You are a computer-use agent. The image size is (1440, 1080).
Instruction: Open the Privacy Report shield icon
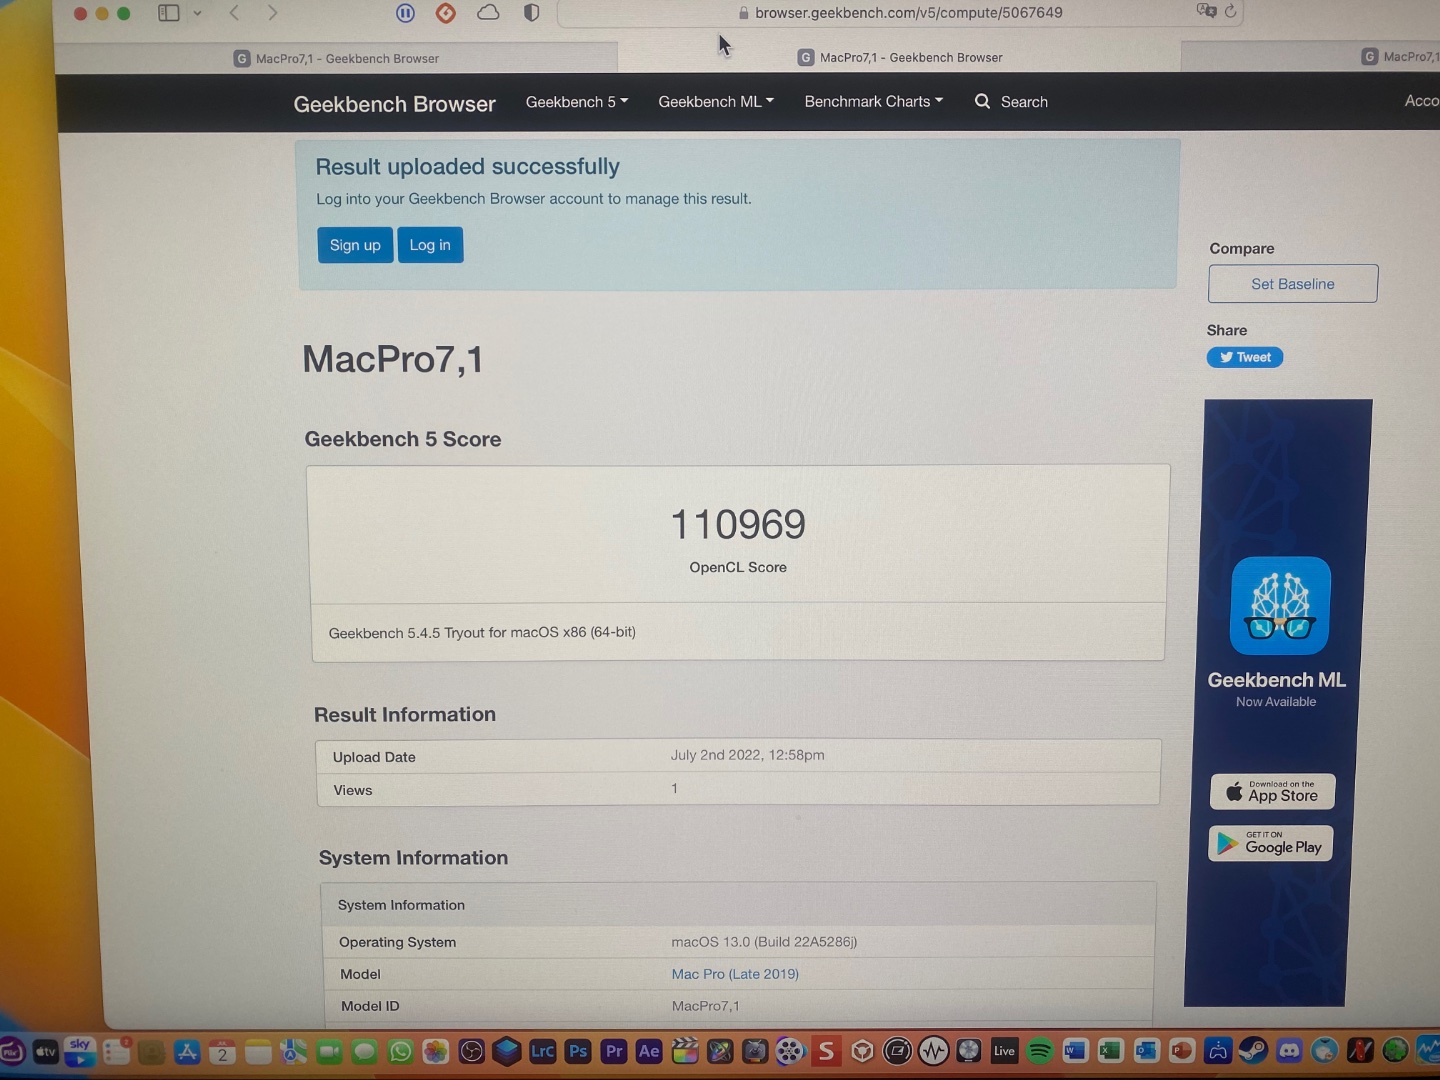tap(532, 13)
